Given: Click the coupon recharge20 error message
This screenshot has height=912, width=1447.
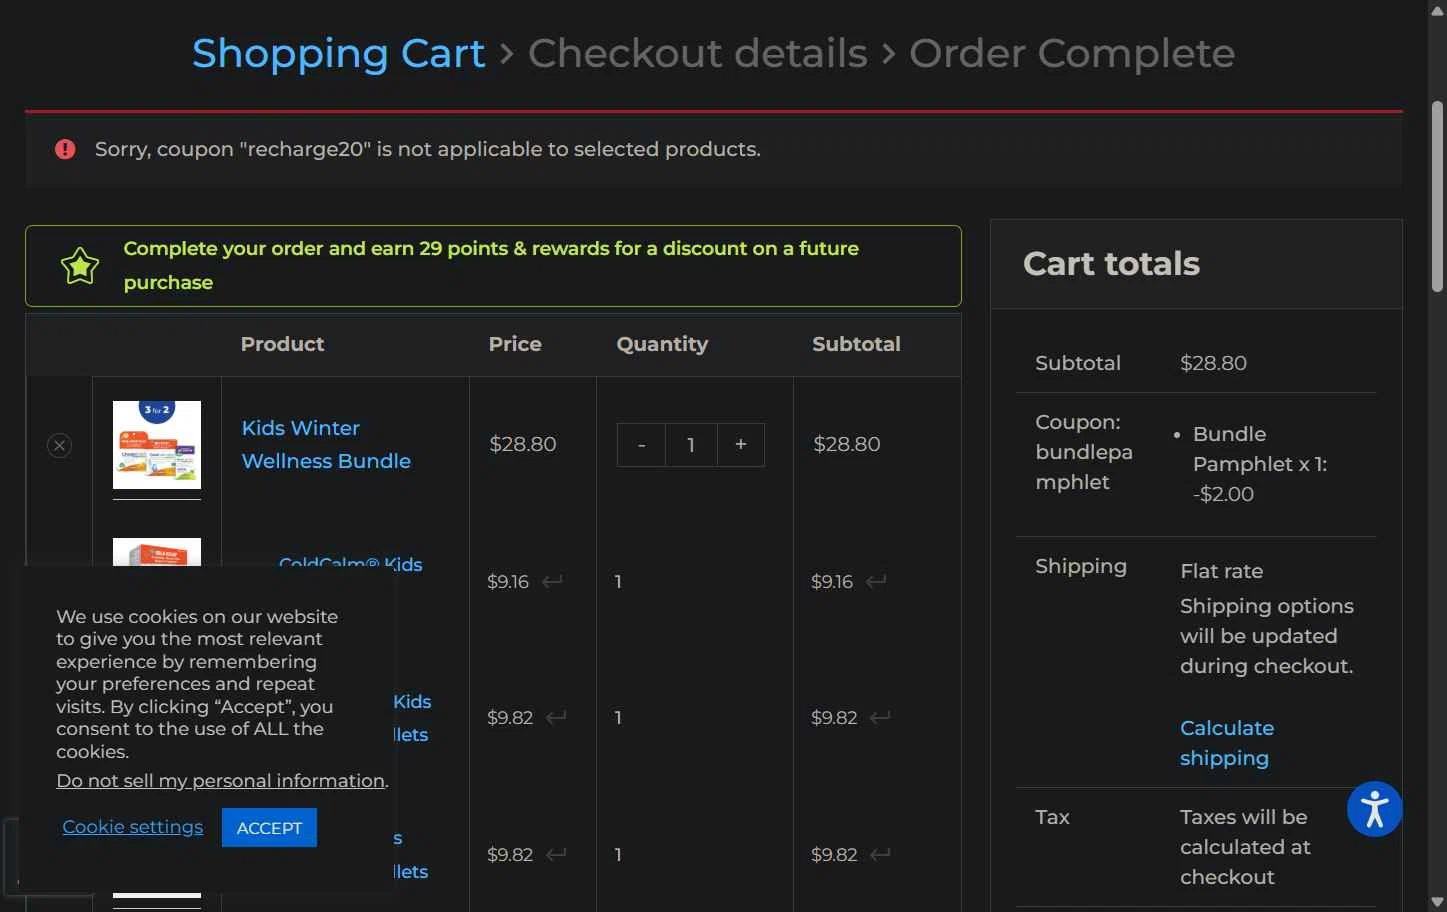Looking at the screenshot, I should point(428,149).
